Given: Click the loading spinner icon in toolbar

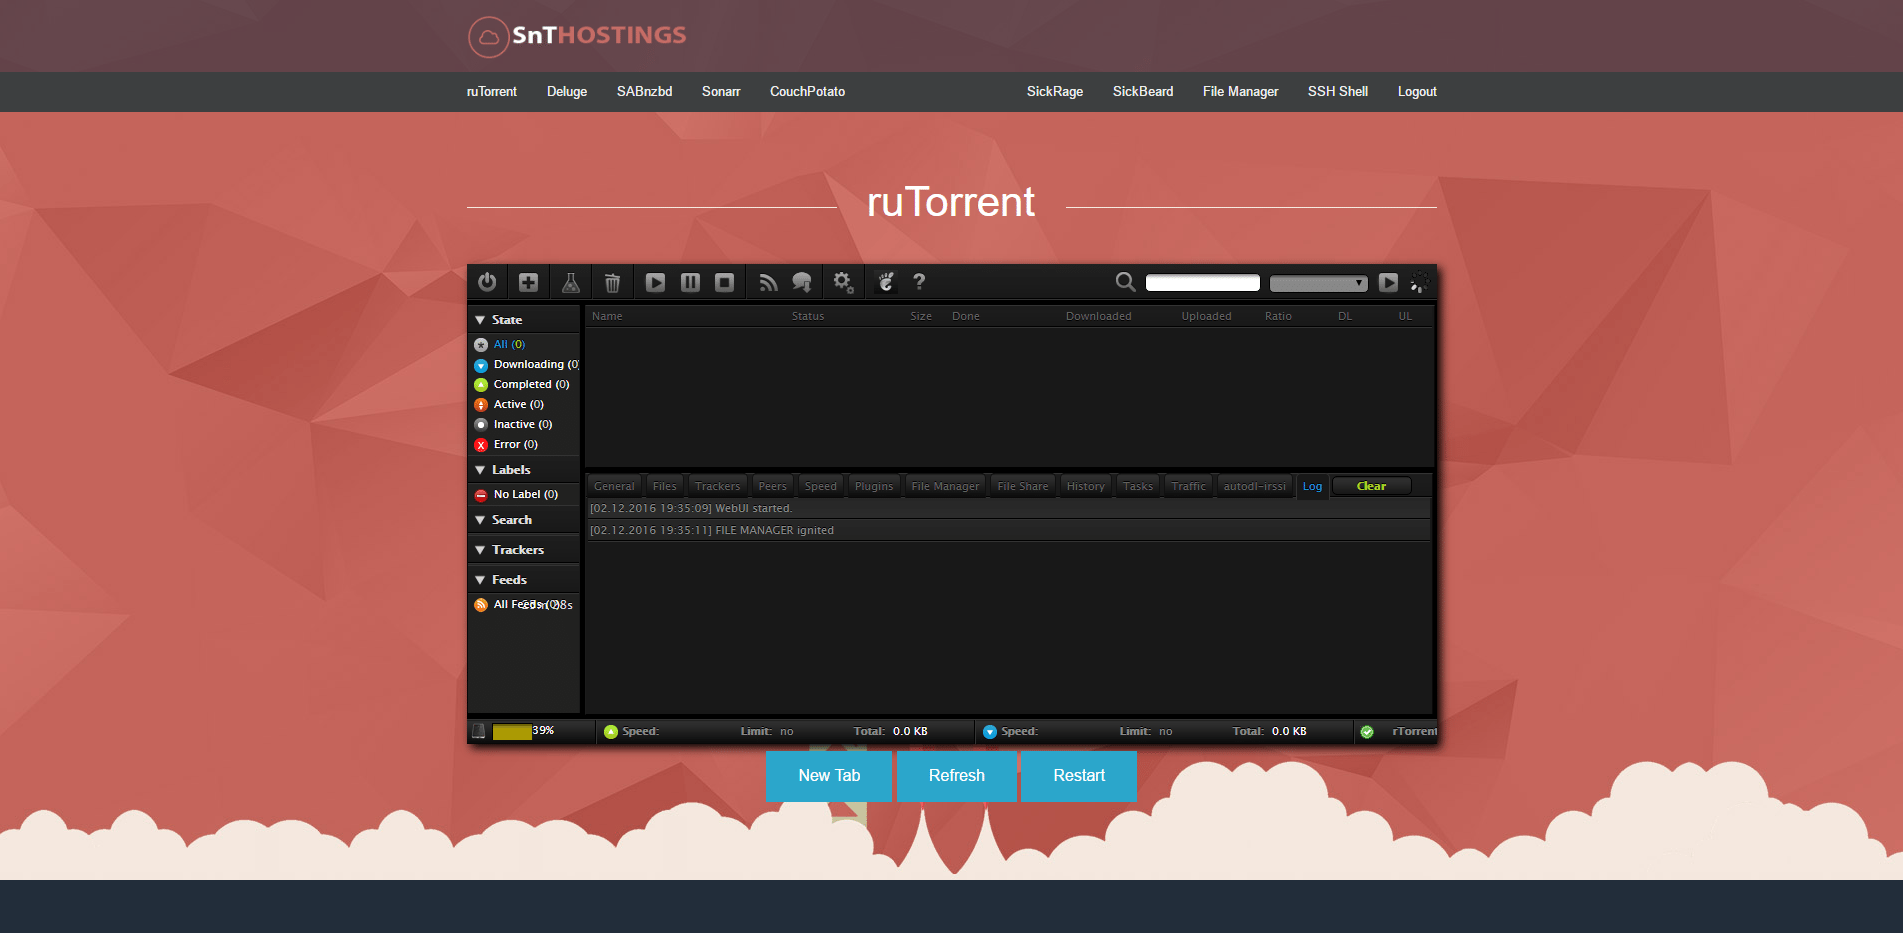Looking at the screenshot, I should click(1419, 282).
